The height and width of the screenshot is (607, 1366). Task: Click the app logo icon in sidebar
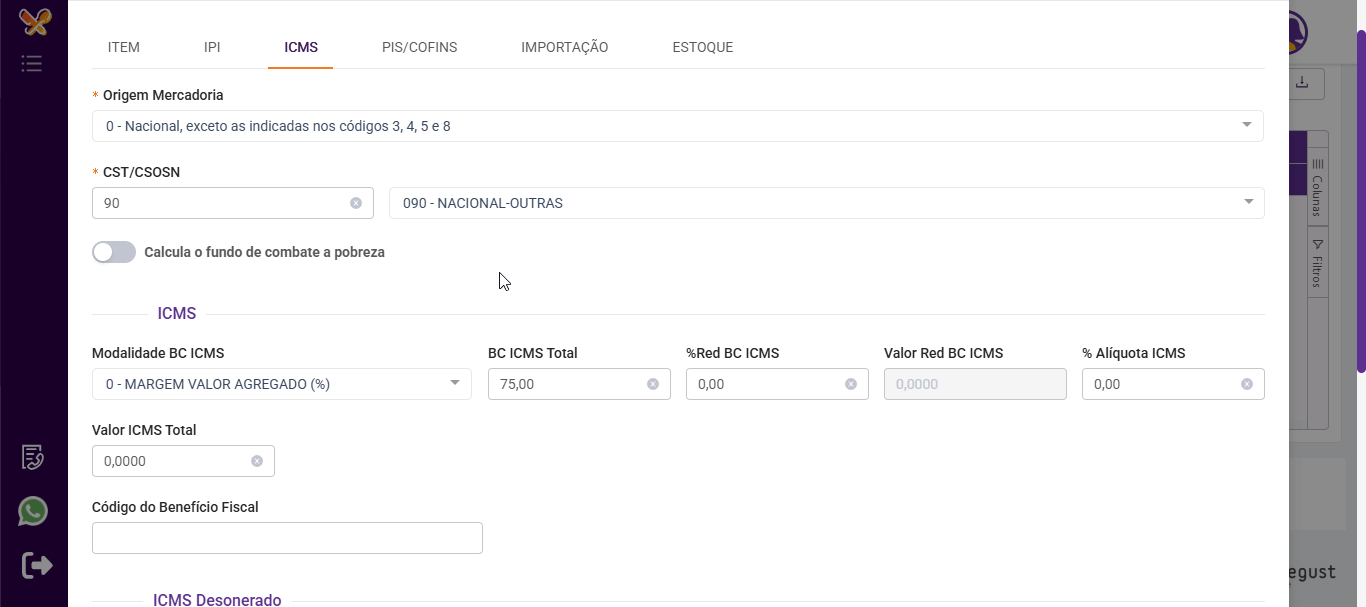(x=34, y=22)
